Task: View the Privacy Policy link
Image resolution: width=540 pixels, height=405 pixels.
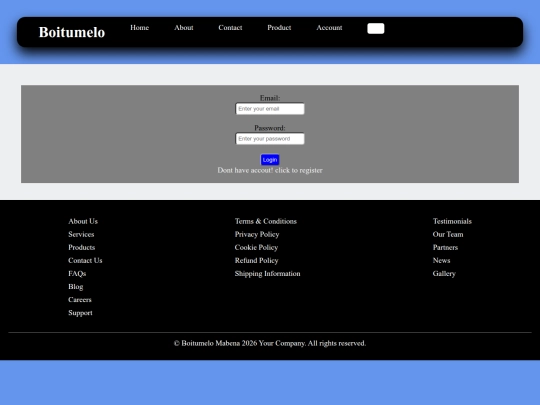Action: [x=257, y=234]
